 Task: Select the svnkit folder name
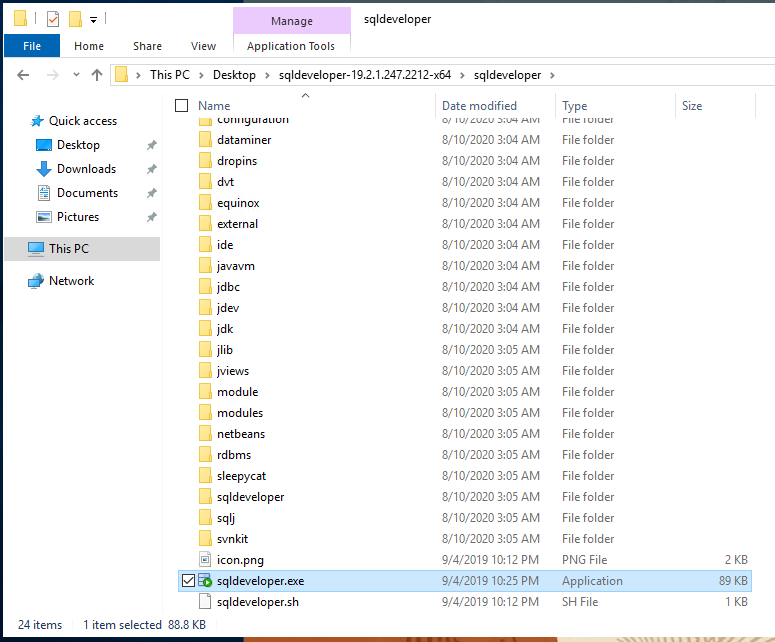coord(232,539)
